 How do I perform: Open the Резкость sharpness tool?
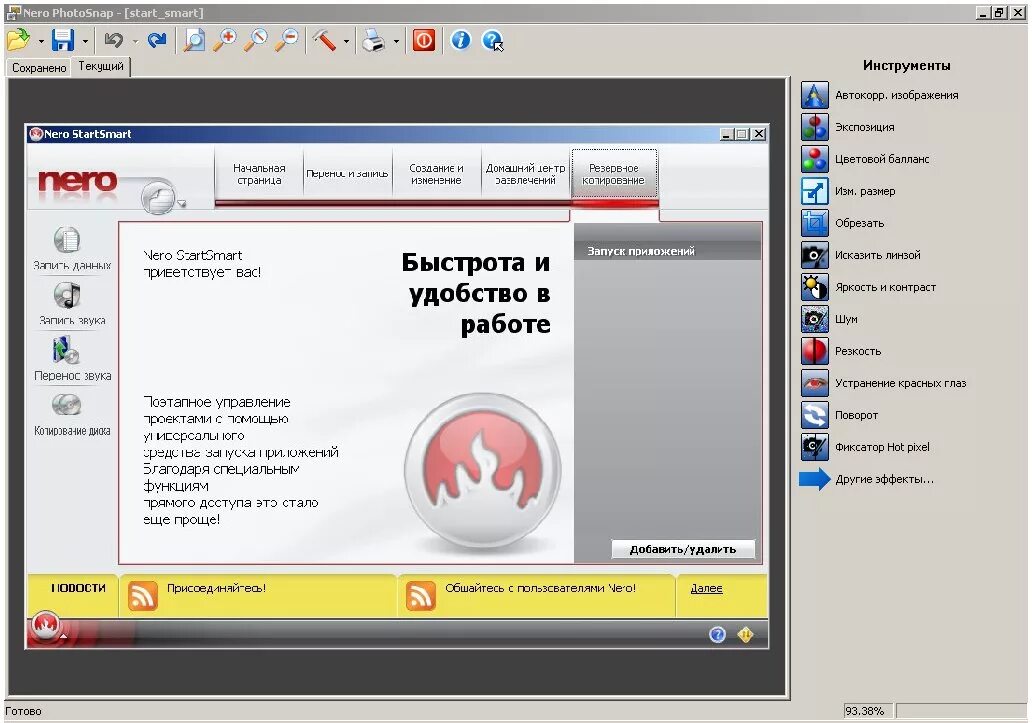841,351
